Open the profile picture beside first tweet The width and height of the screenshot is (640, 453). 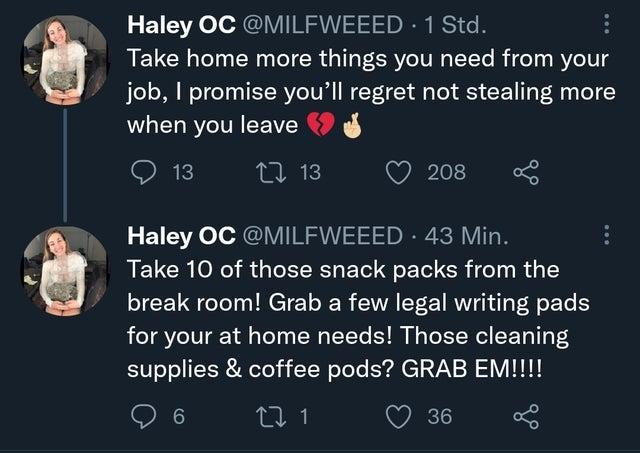tap(64, 59)
